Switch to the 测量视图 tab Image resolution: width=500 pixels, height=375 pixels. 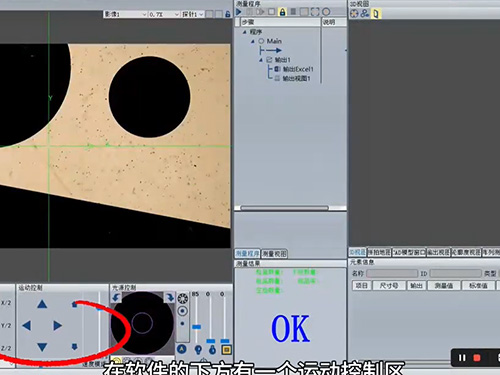coord(274,254)
